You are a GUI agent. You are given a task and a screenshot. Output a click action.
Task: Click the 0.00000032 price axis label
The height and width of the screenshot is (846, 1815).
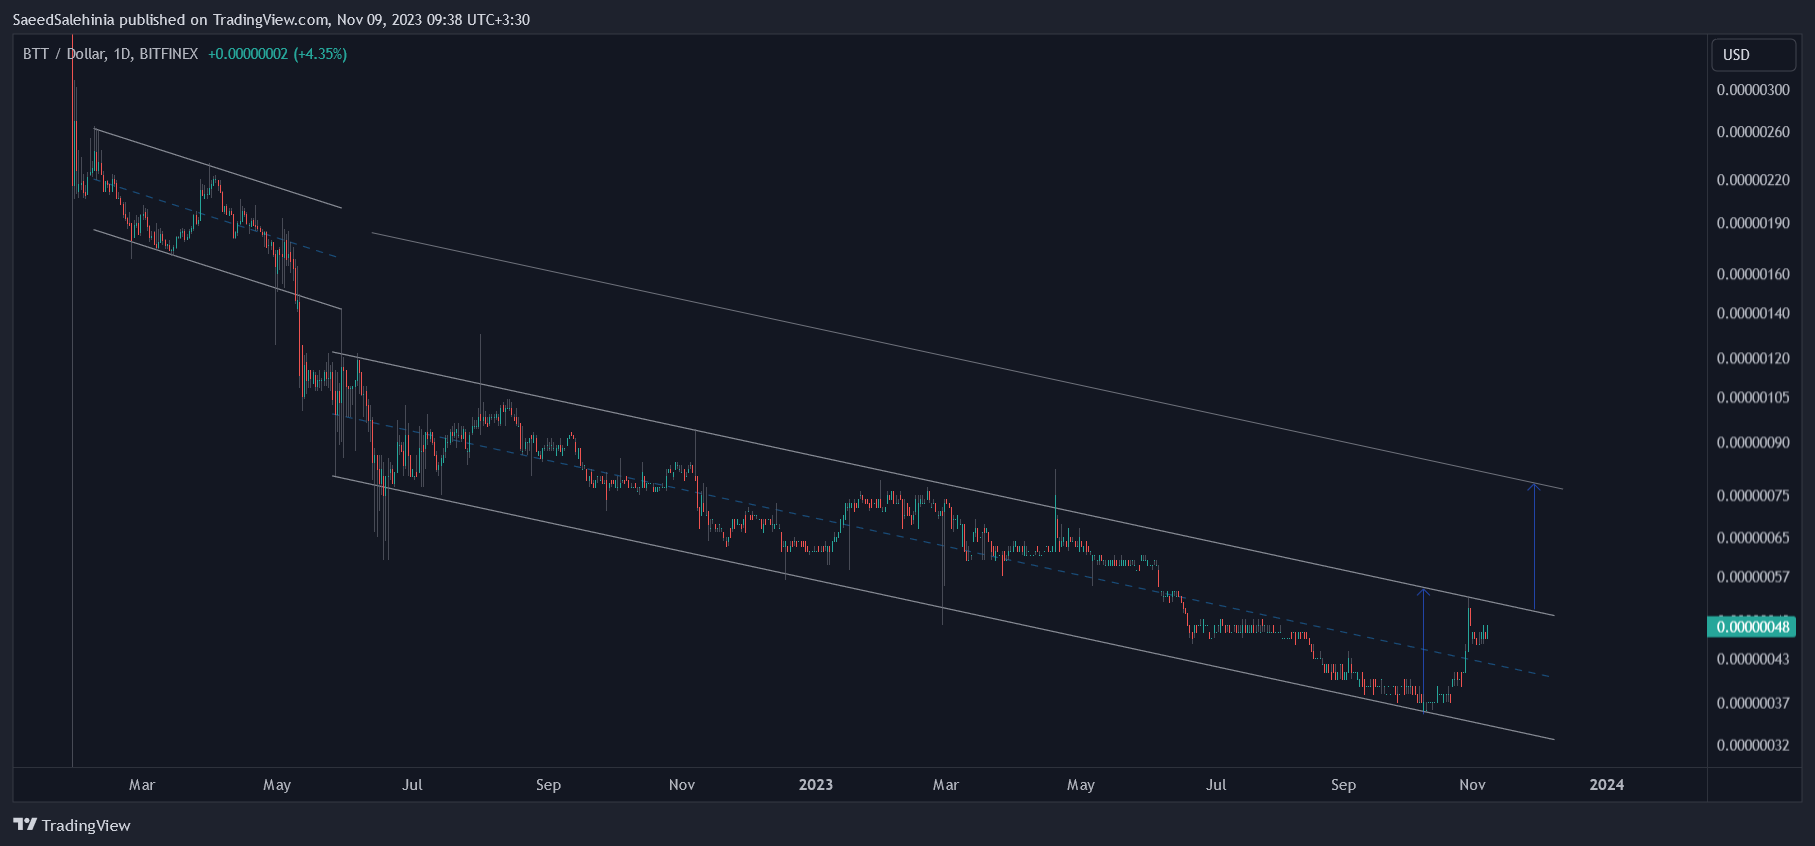click(x=1753, y=745)
